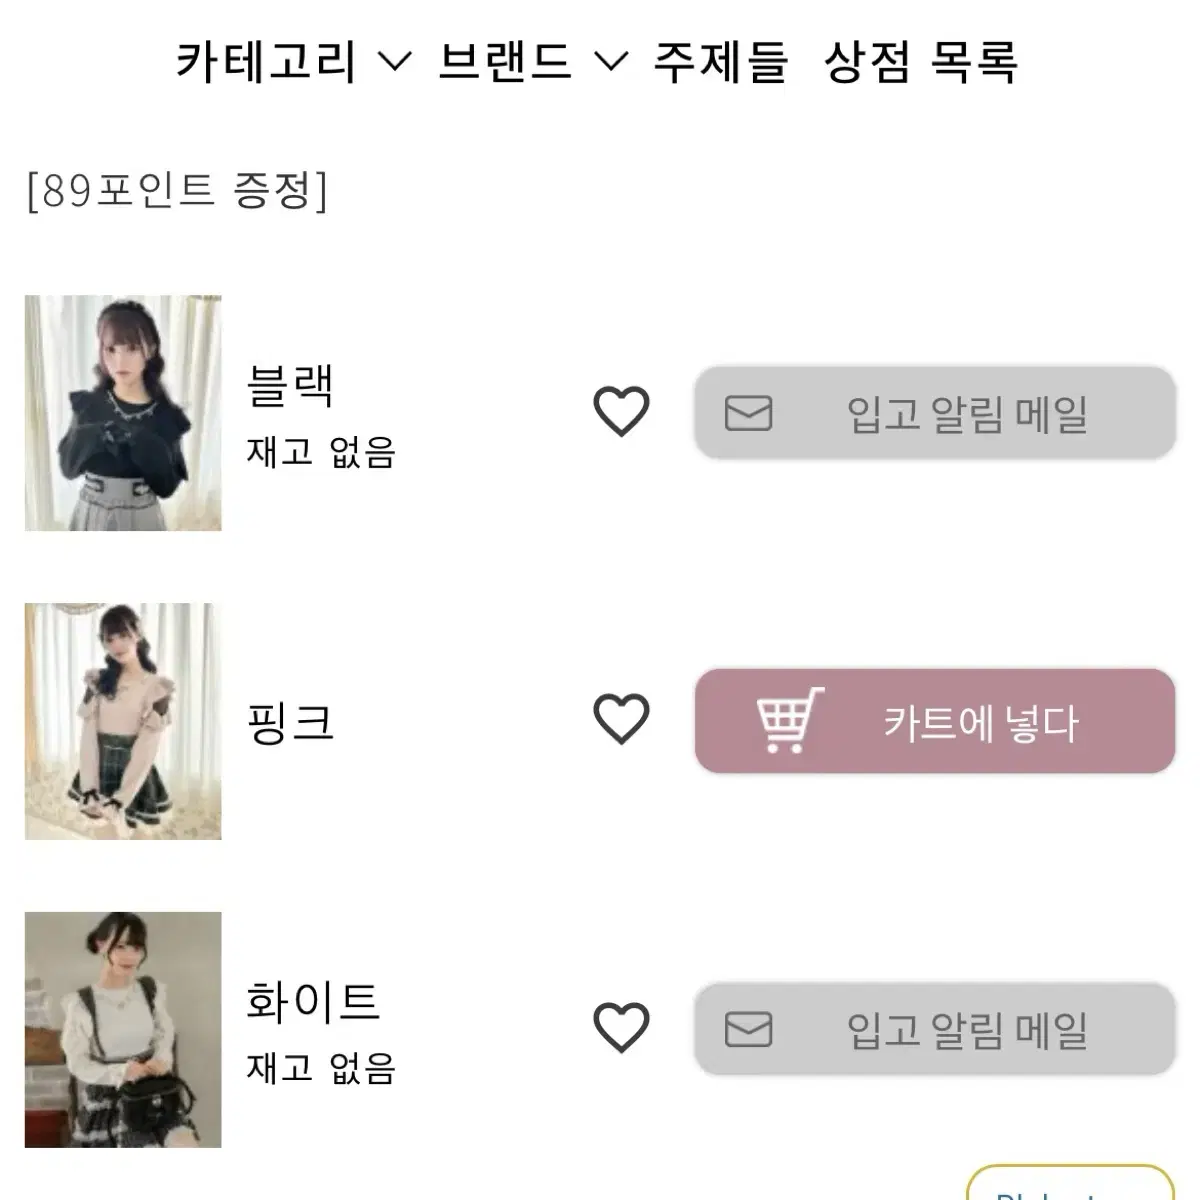Click the shopping cart icon on pink button

point(790,720)
